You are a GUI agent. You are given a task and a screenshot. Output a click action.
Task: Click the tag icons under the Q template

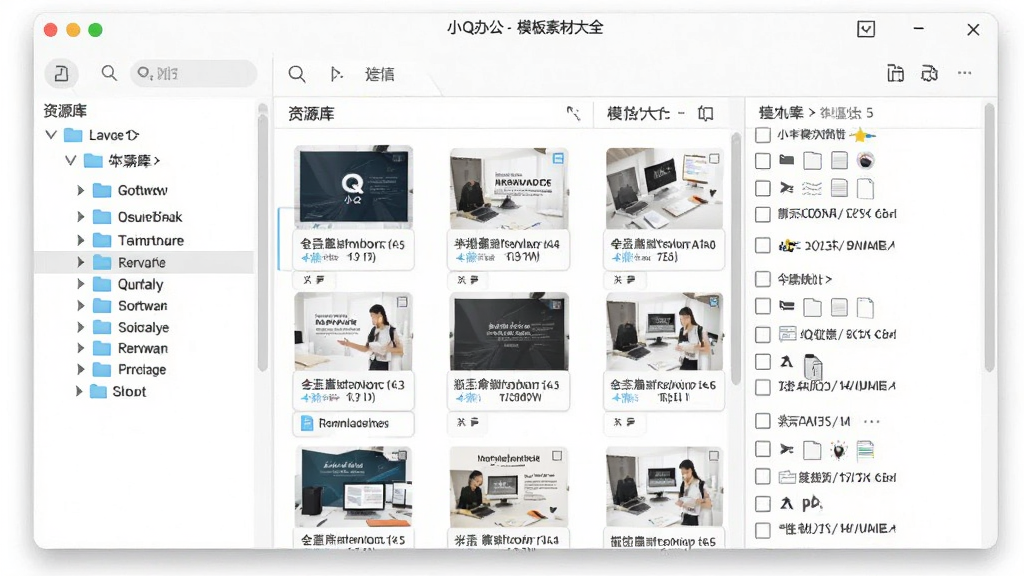(x=313, y=280)
